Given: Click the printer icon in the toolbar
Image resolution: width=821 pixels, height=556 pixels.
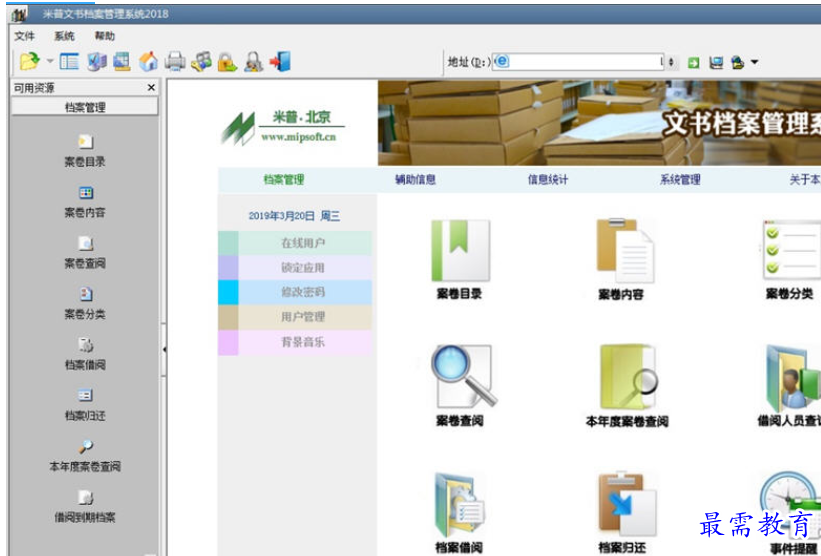Looking at the screenshot, I should 175,62.
